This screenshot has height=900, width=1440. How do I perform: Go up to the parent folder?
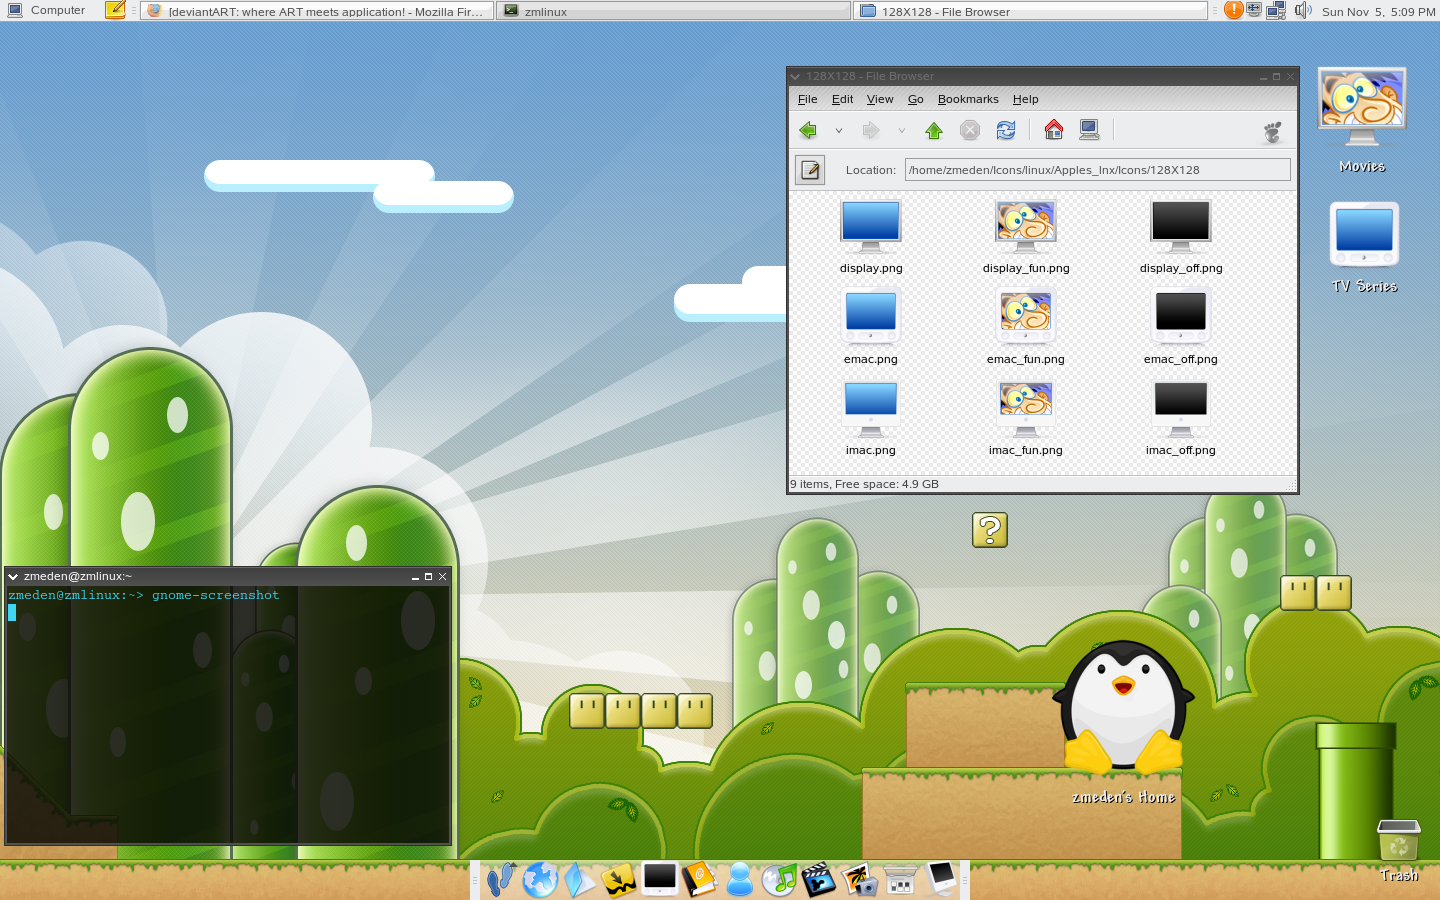coord(934,130)
